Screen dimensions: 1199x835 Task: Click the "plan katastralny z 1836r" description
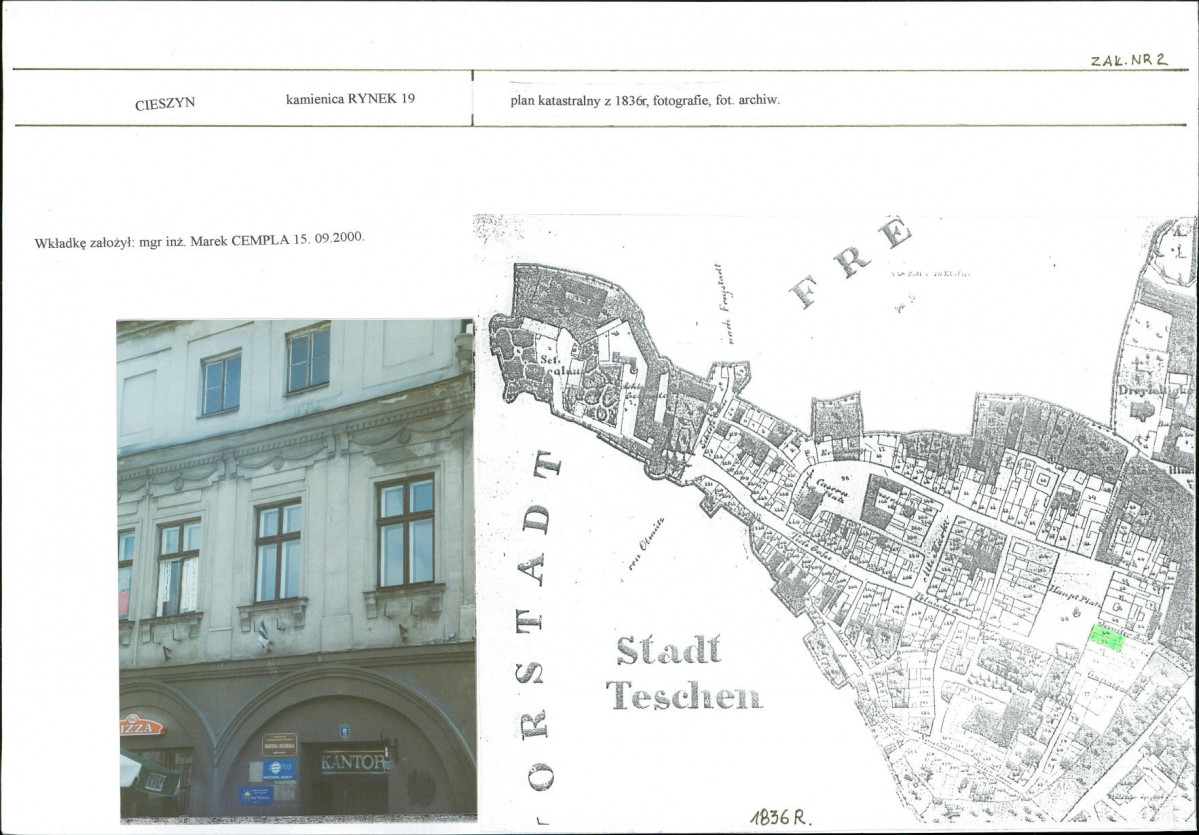(x=644, y=100)
